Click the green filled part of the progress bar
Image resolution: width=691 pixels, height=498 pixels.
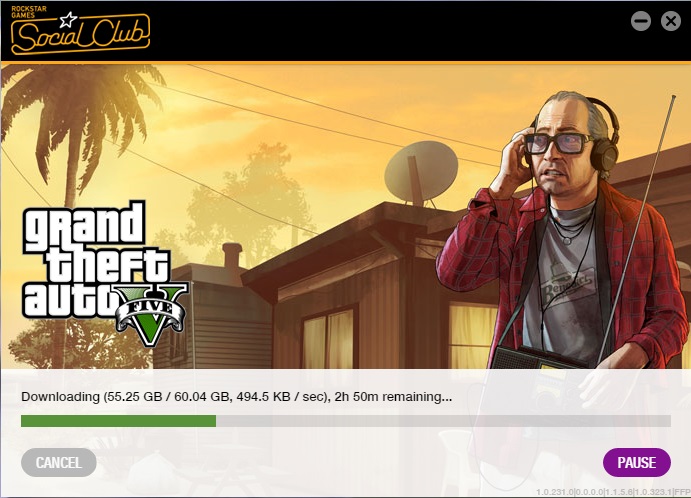click(x=119, y=421)
